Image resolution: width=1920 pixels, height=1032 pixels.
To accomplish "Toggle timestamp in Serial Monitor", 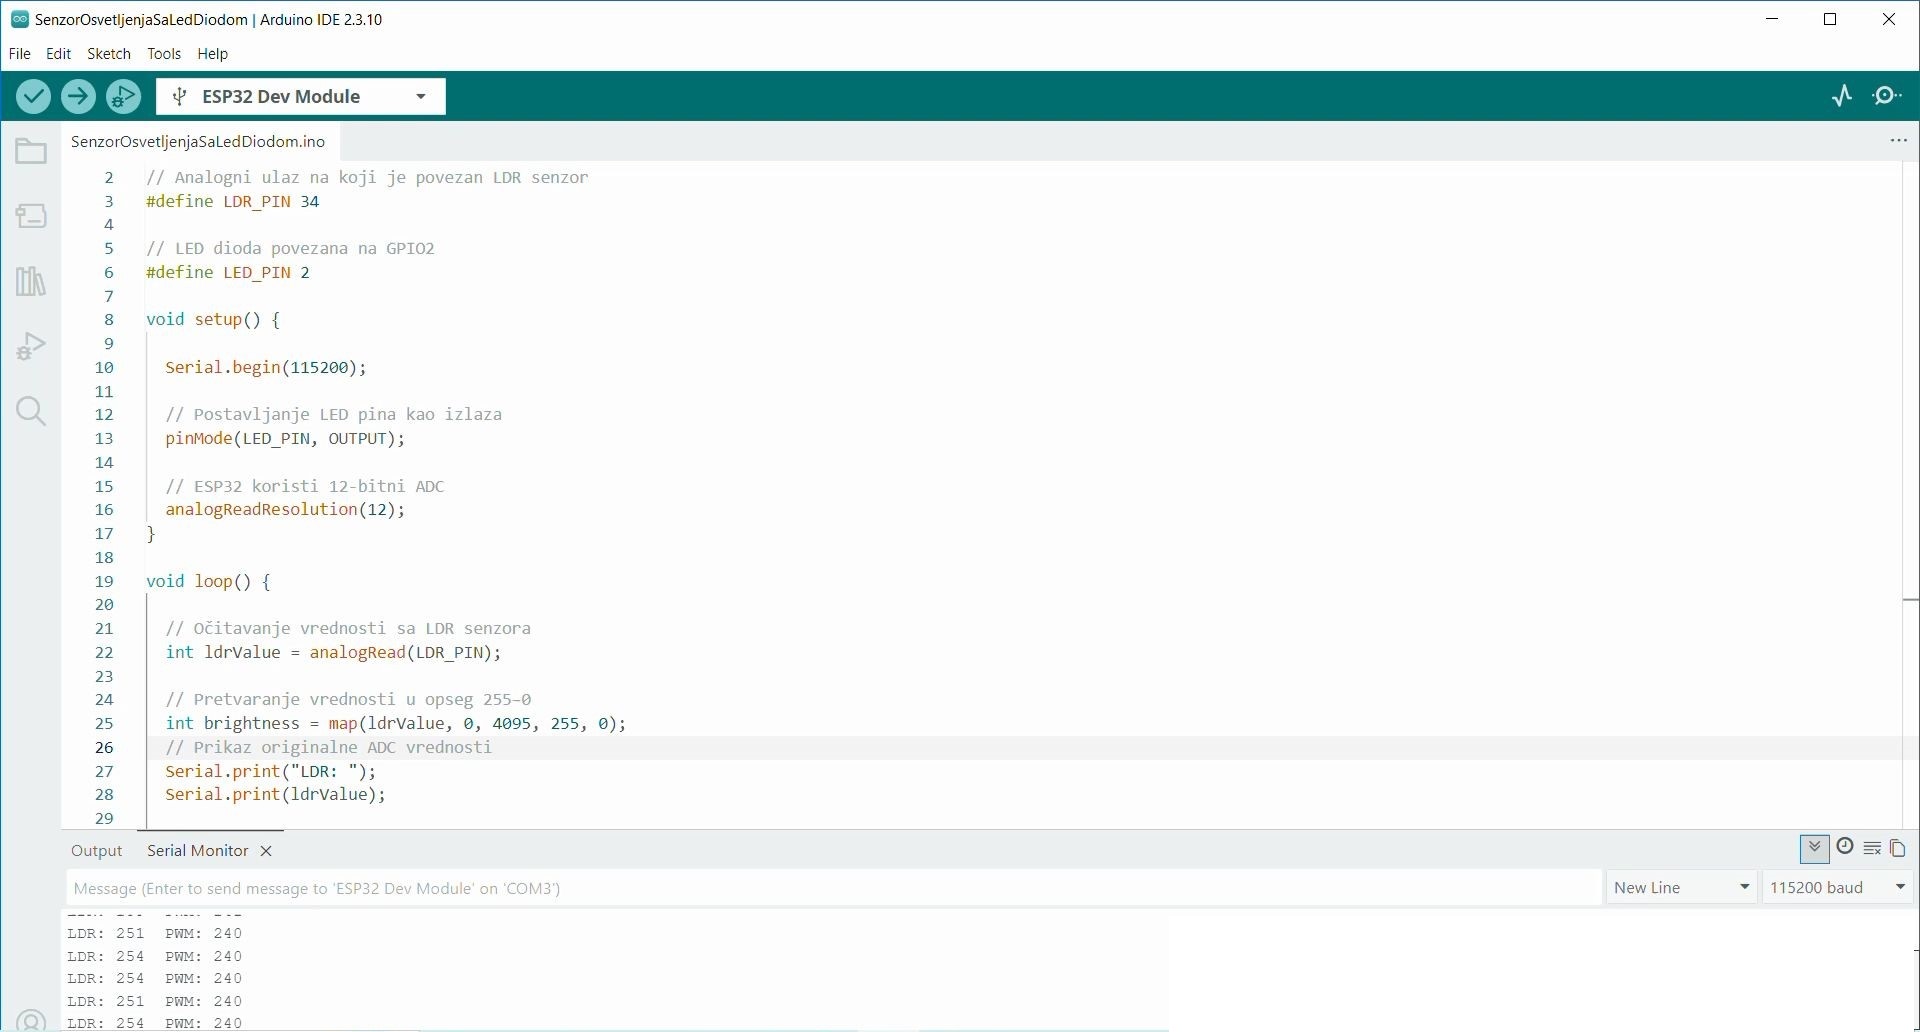I will tap(1845, 847).
